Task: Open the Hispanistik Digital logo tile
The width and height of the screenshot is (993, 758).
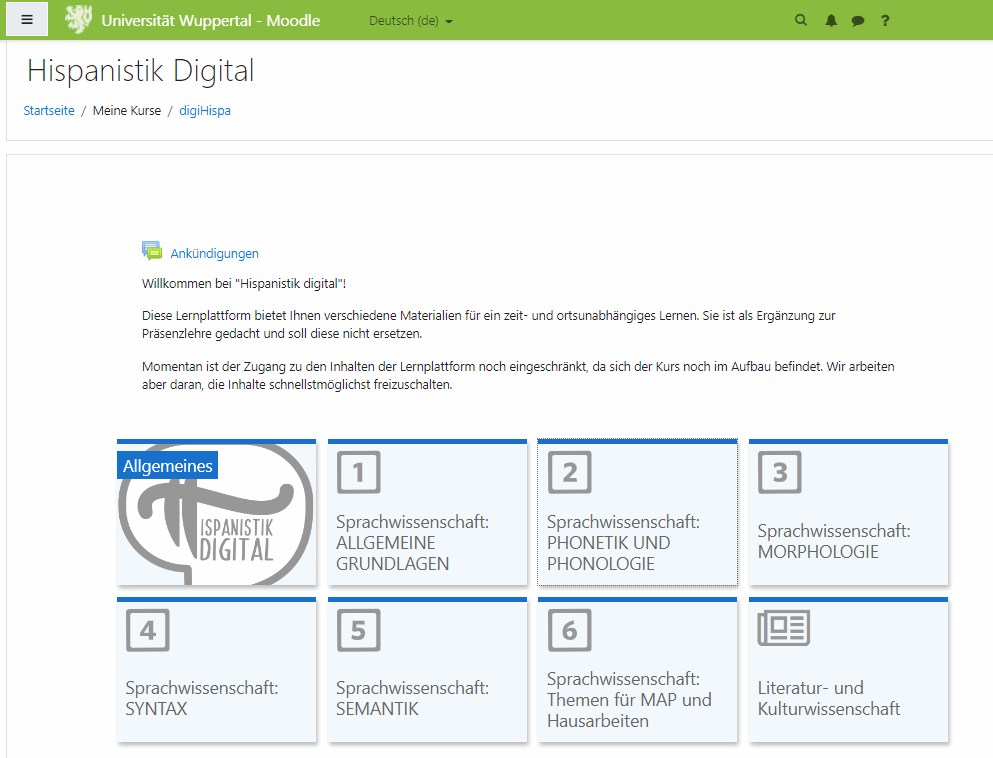Action: coord(217,513)
